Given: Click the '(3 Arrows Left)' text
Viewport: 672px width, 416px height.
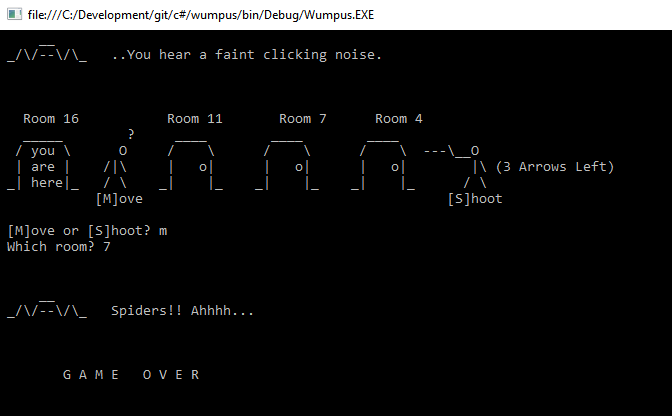Looking at the screenshot, I should (x=555, y=167).
